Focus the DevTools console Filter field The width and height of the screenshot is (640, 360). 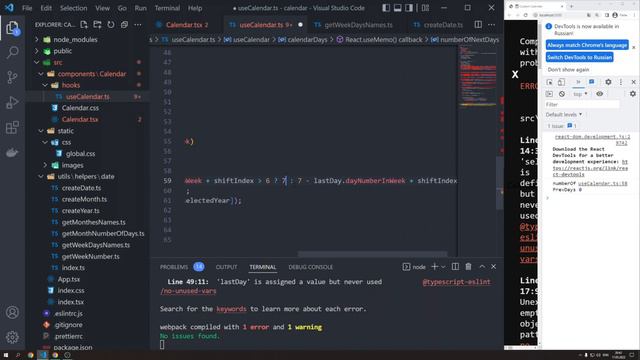pyautogui.click(x=582, y=104)
